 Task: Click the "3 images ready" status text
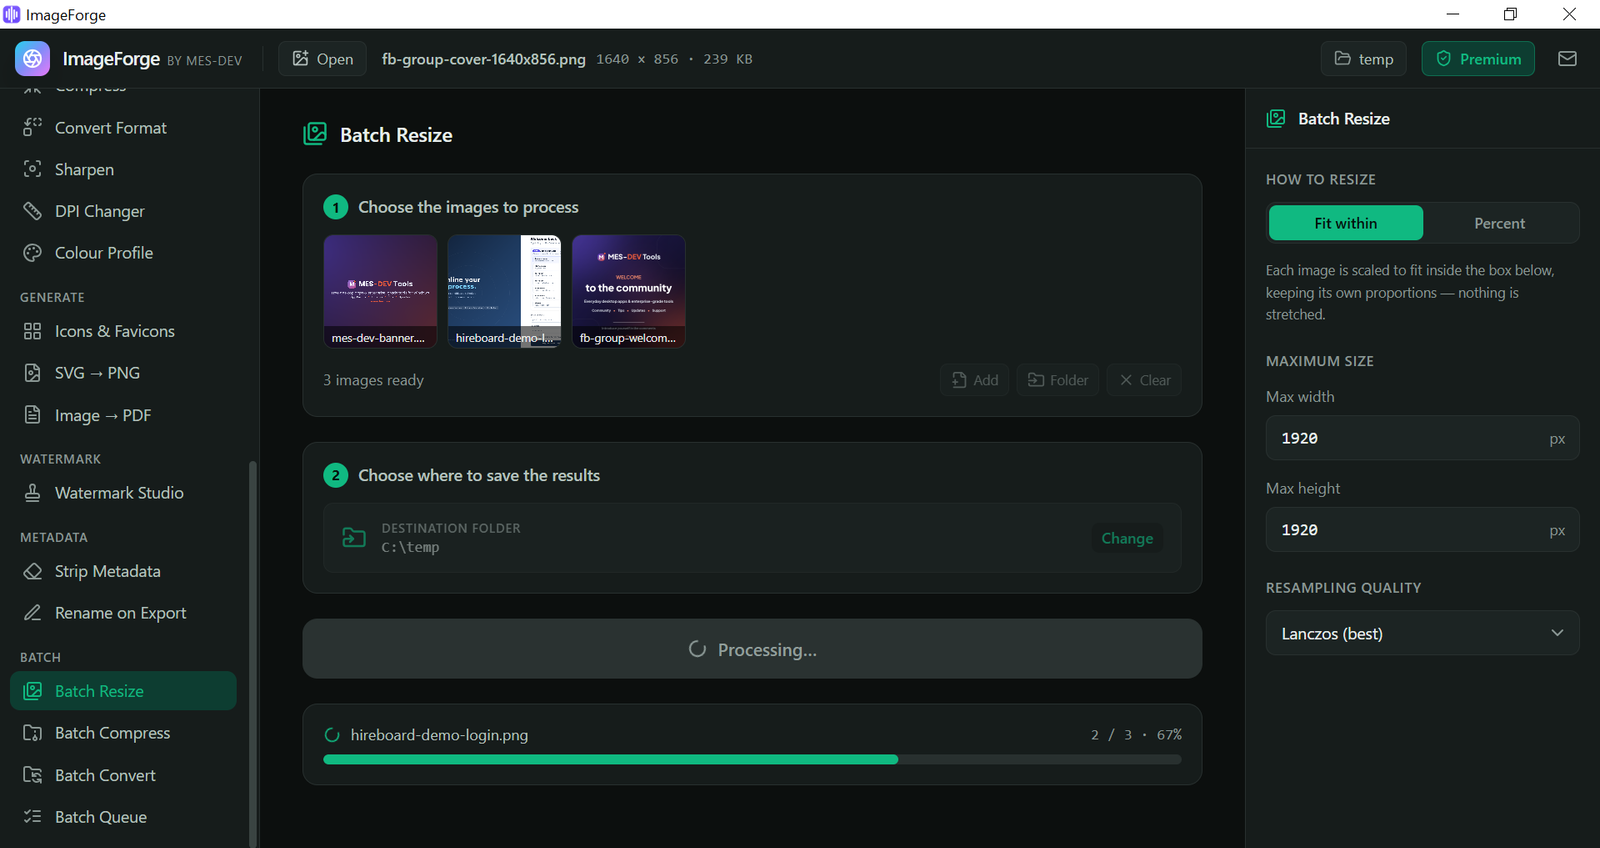[373, 380]
